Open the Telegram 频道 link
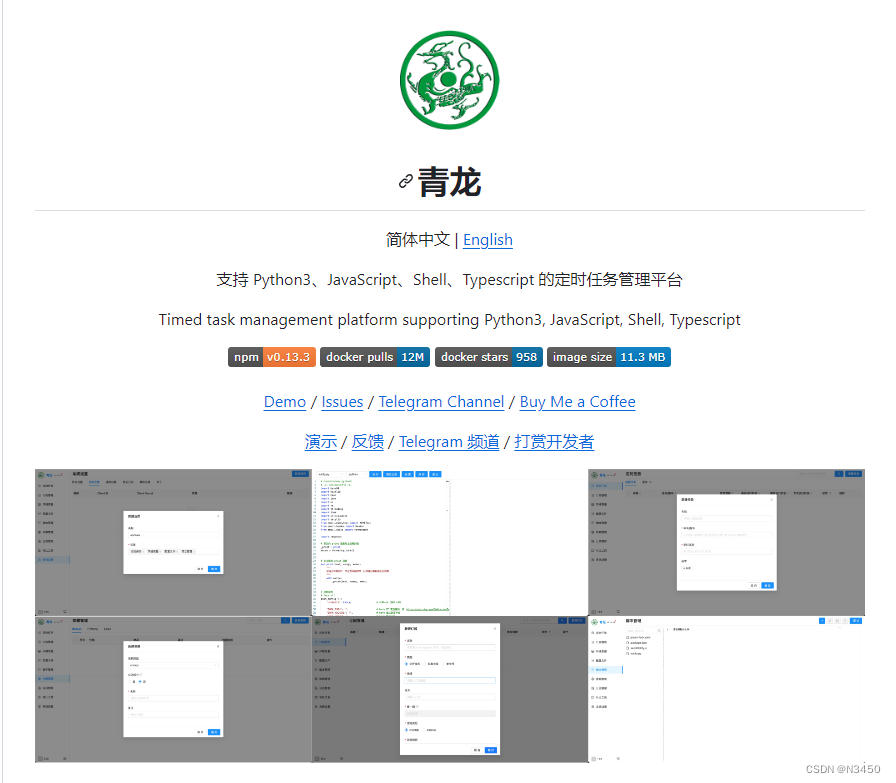This screenshot has width=896, height=783. (x=449, y=442)
